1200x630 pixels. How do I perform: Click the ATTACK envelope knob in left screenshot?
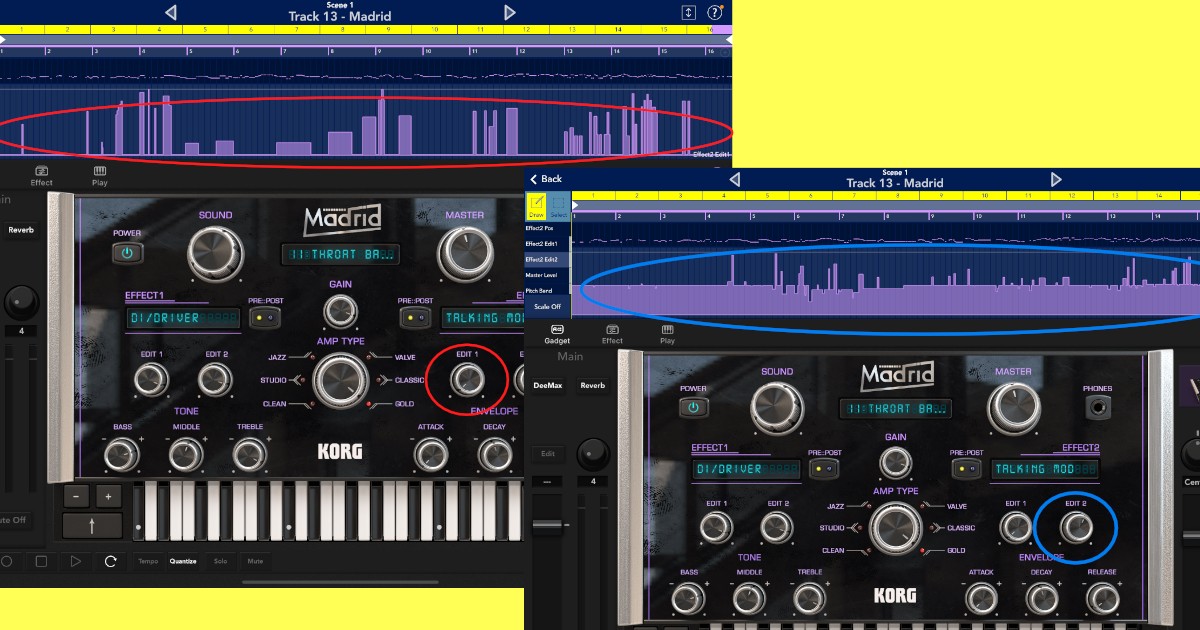(x=431, y=455)
